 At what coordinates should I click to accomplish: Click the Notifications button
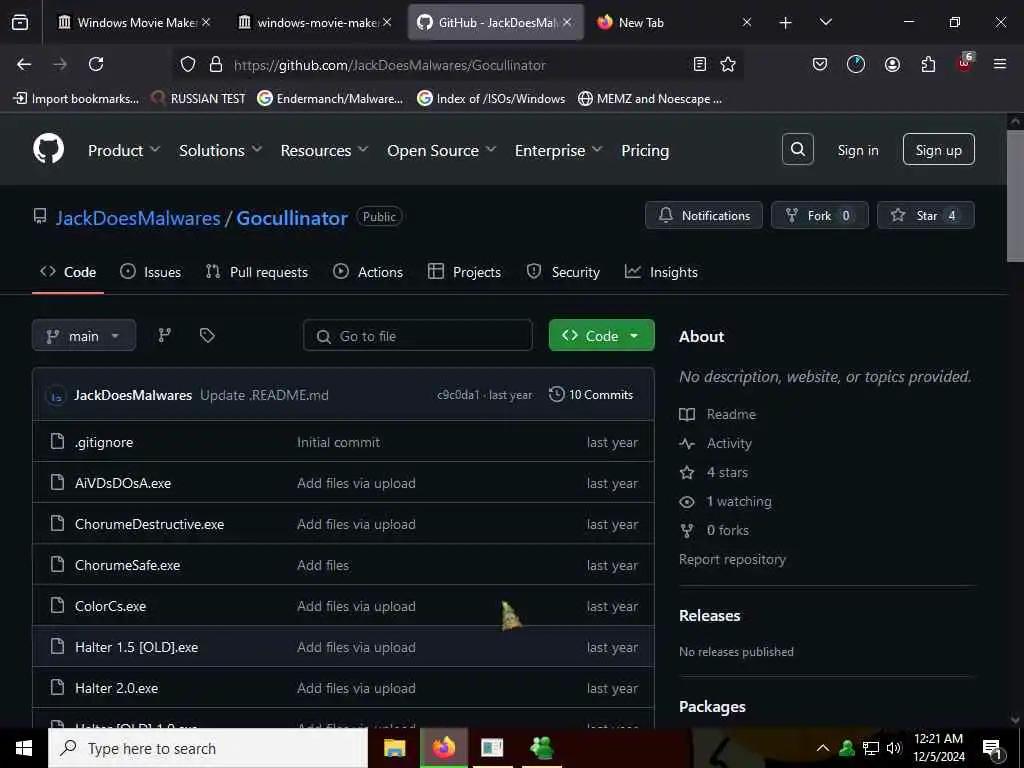(704, 216)
